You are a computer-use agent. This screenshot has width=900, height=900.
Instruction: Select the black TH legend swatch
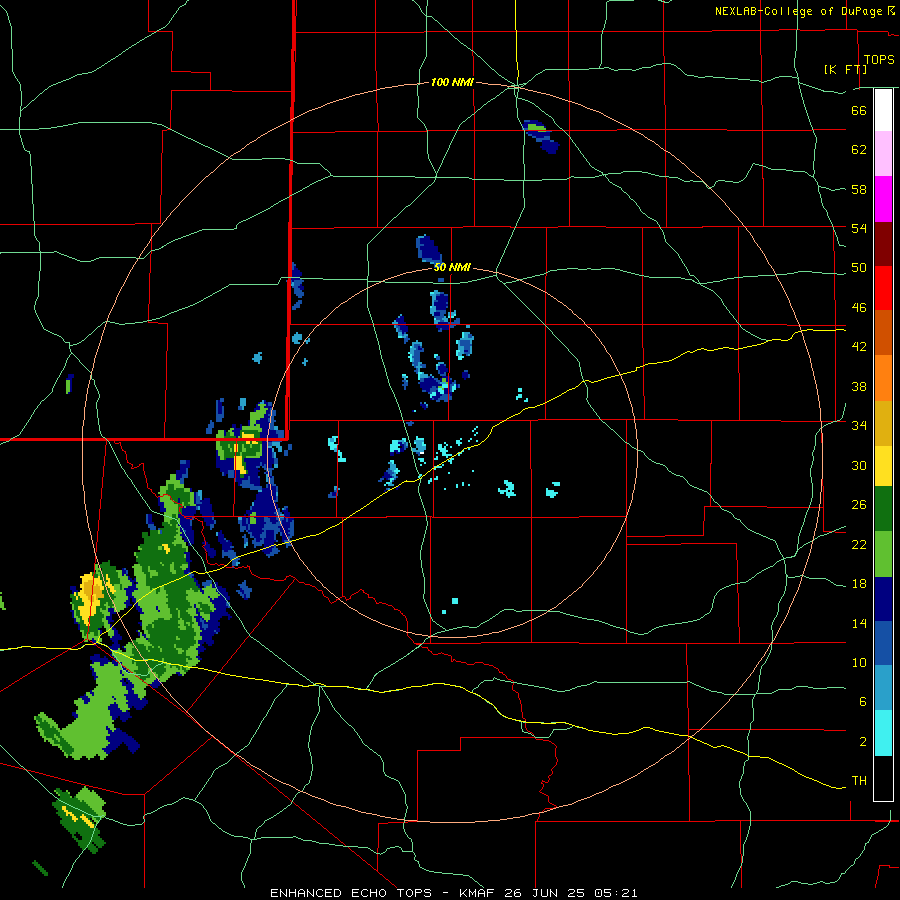pyautogui.click(x=883, y=778)
